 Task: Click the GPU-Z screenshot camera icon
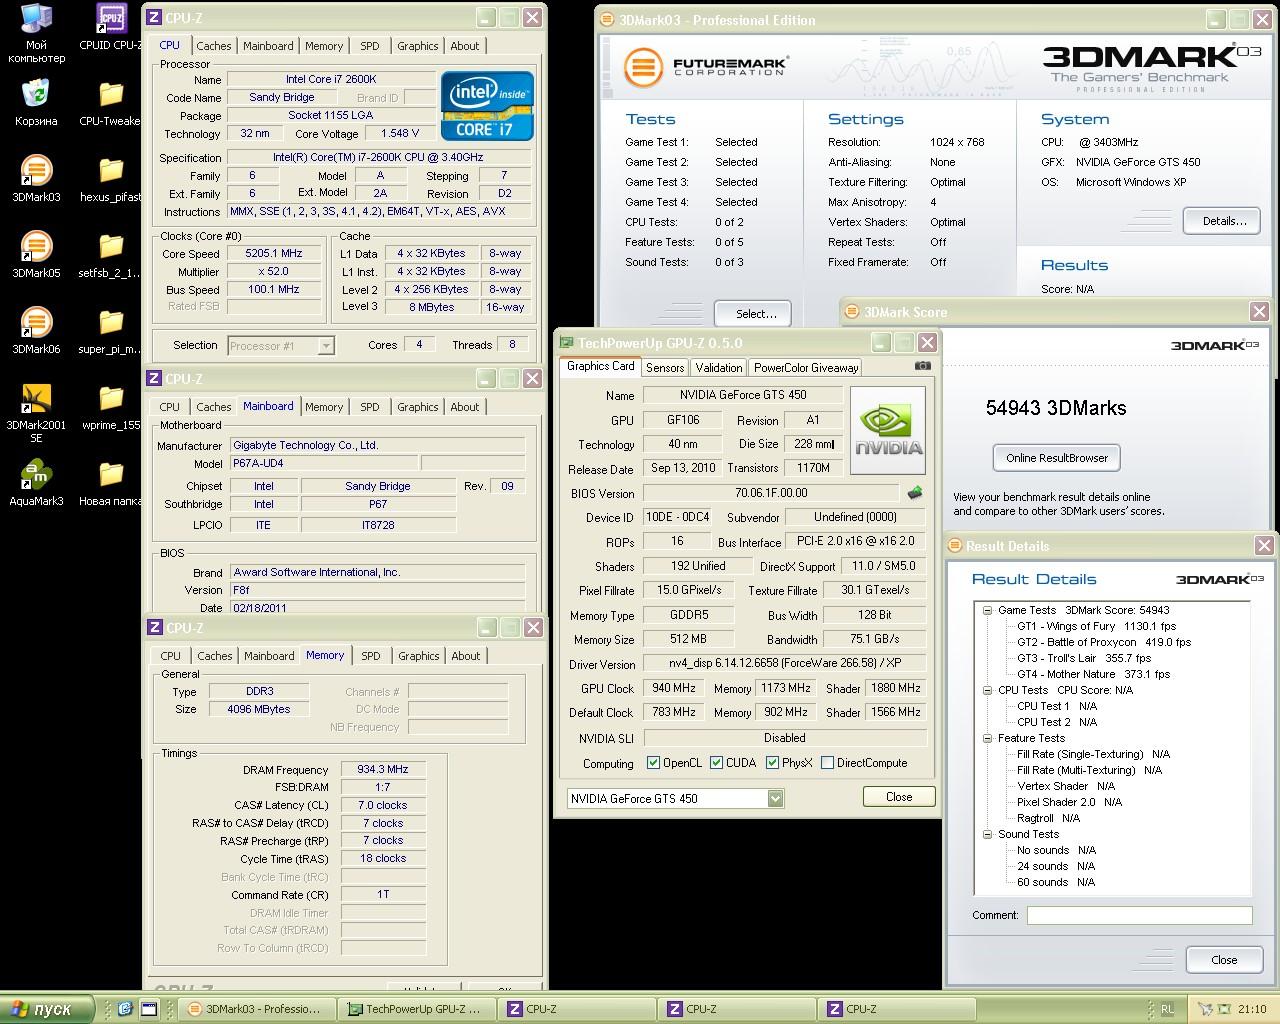click(923, 366)
